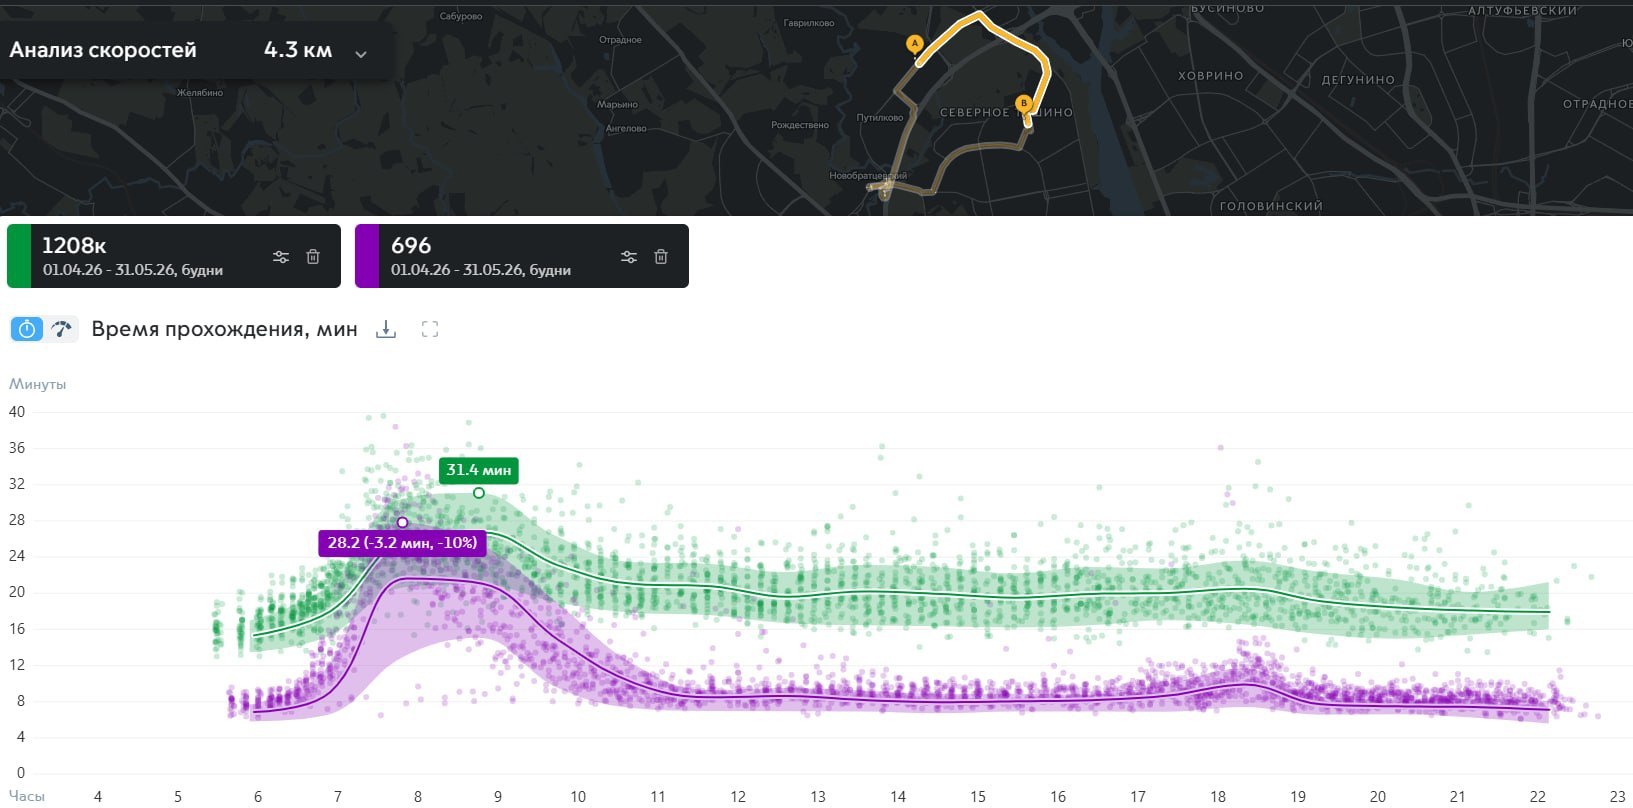Screen dimensions: 1633x808
Task: Click the '1208к' dataset title
Action: [x=74, y=245]
